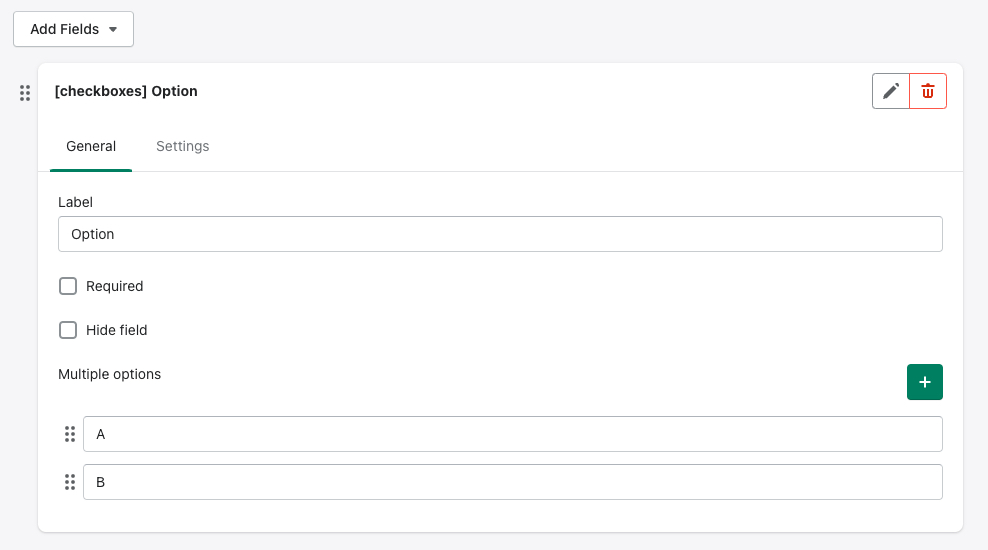988x550 pixels.
Task: Click the "Label" caption above the input
Action: tap(75, 202)
